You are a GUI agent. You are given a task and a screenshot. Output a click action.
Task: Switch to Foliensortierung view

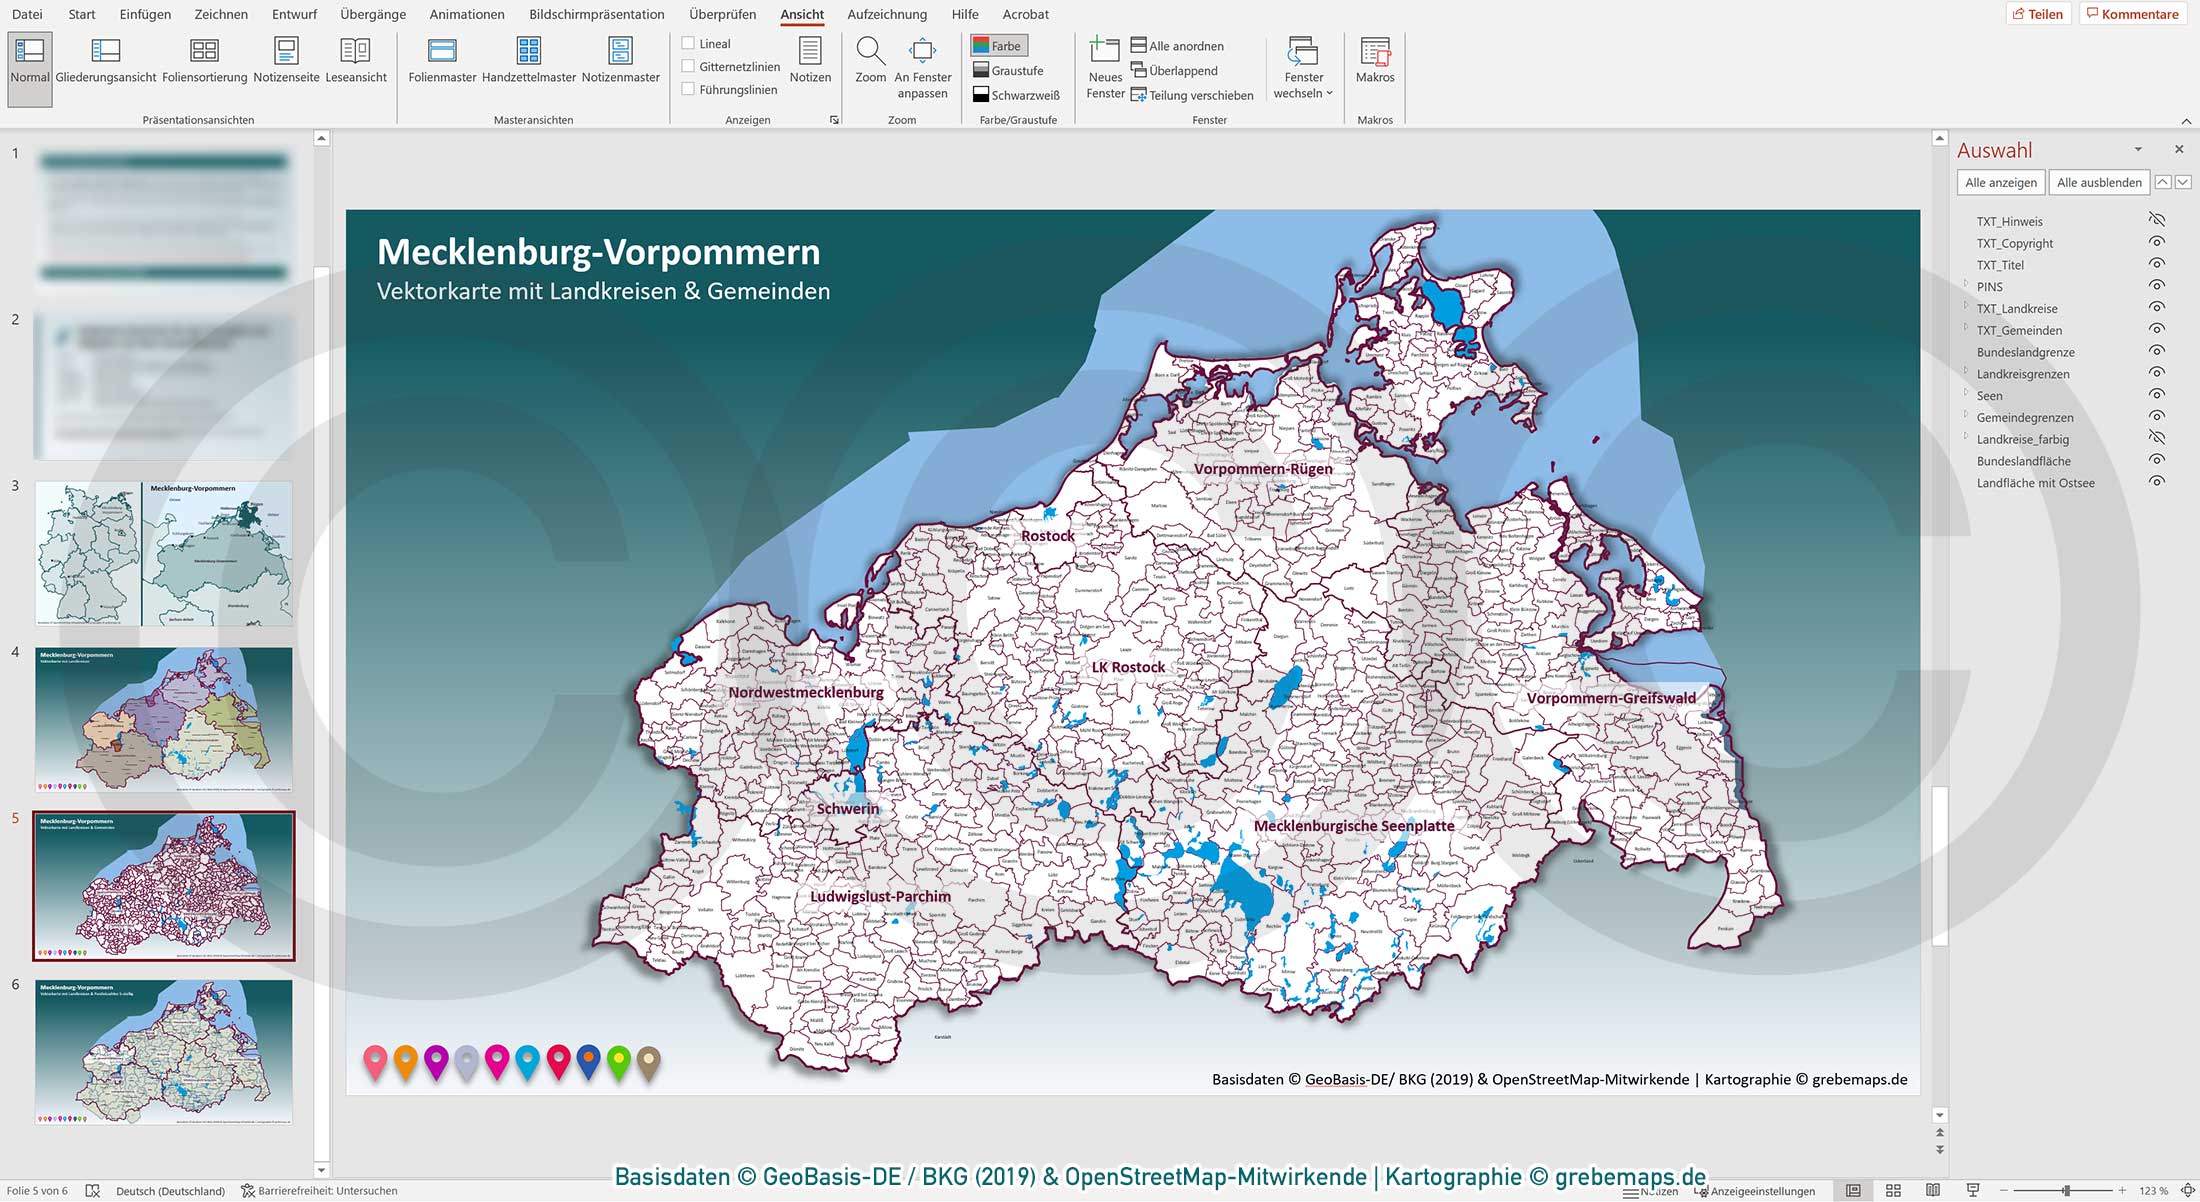204,60
